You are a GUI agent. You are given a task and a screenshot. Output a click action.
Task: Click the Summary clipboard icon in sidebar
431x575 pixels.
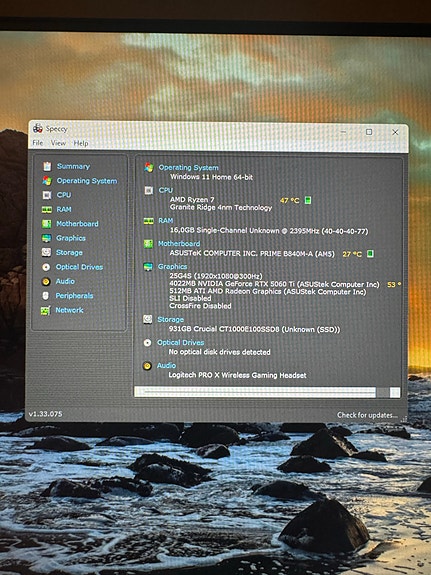[47, 166]
